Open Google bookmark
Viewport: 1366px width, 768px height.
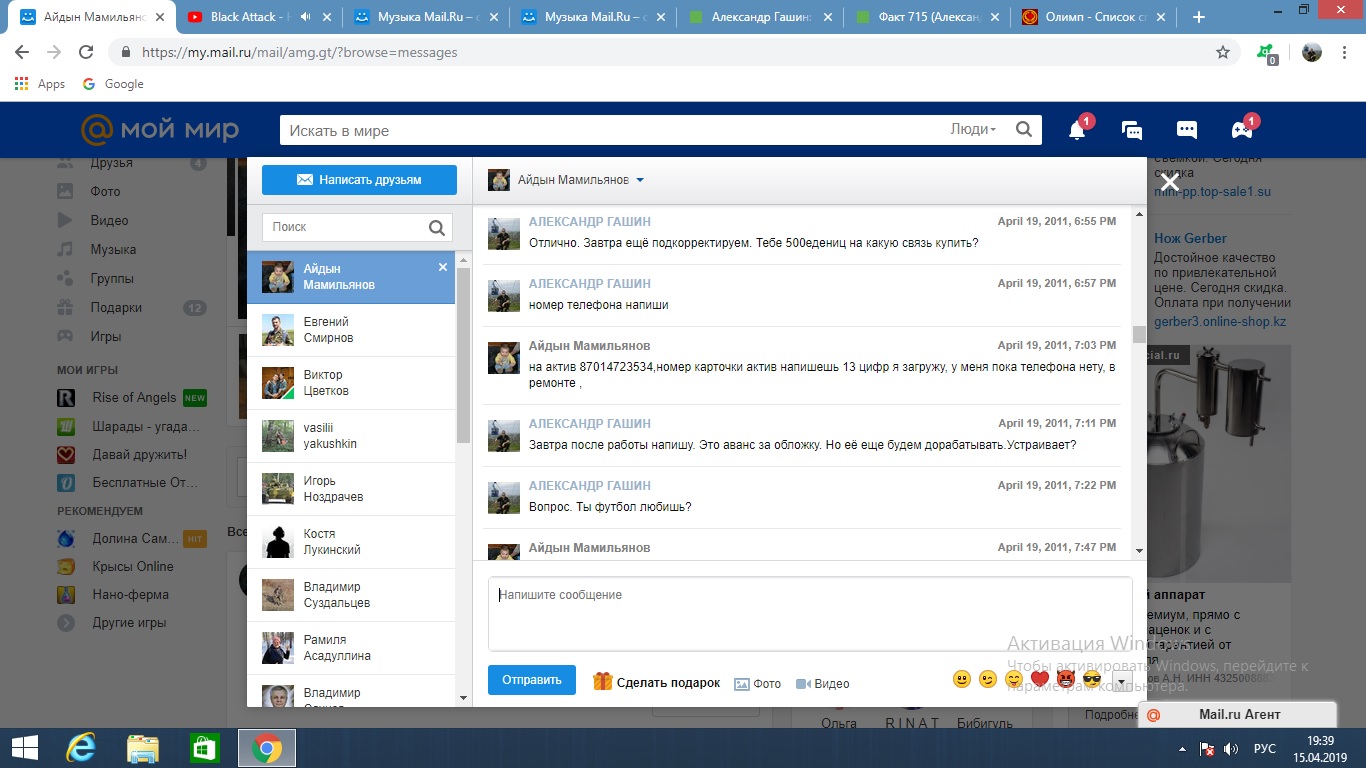tap(113, 84)
